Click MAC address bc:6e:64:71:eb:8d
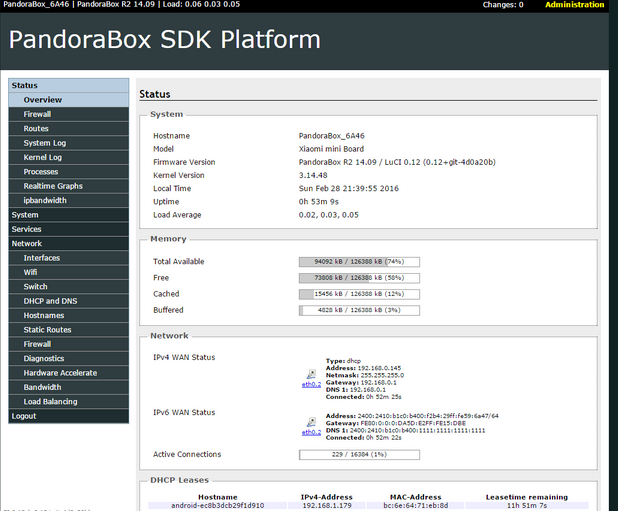This screenshot has width=618, height=511. (x=416, y=505)
